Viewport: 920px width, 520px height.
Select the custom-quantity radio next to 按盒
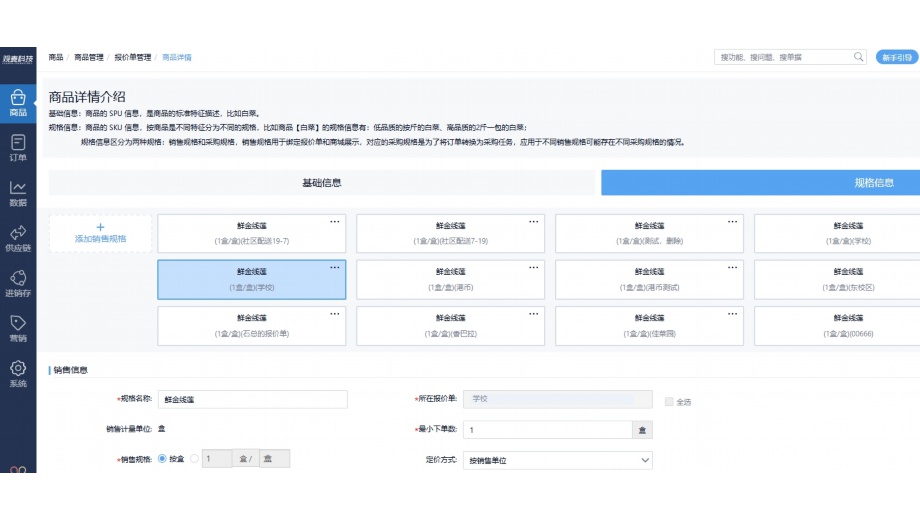(x=194, y=458)
